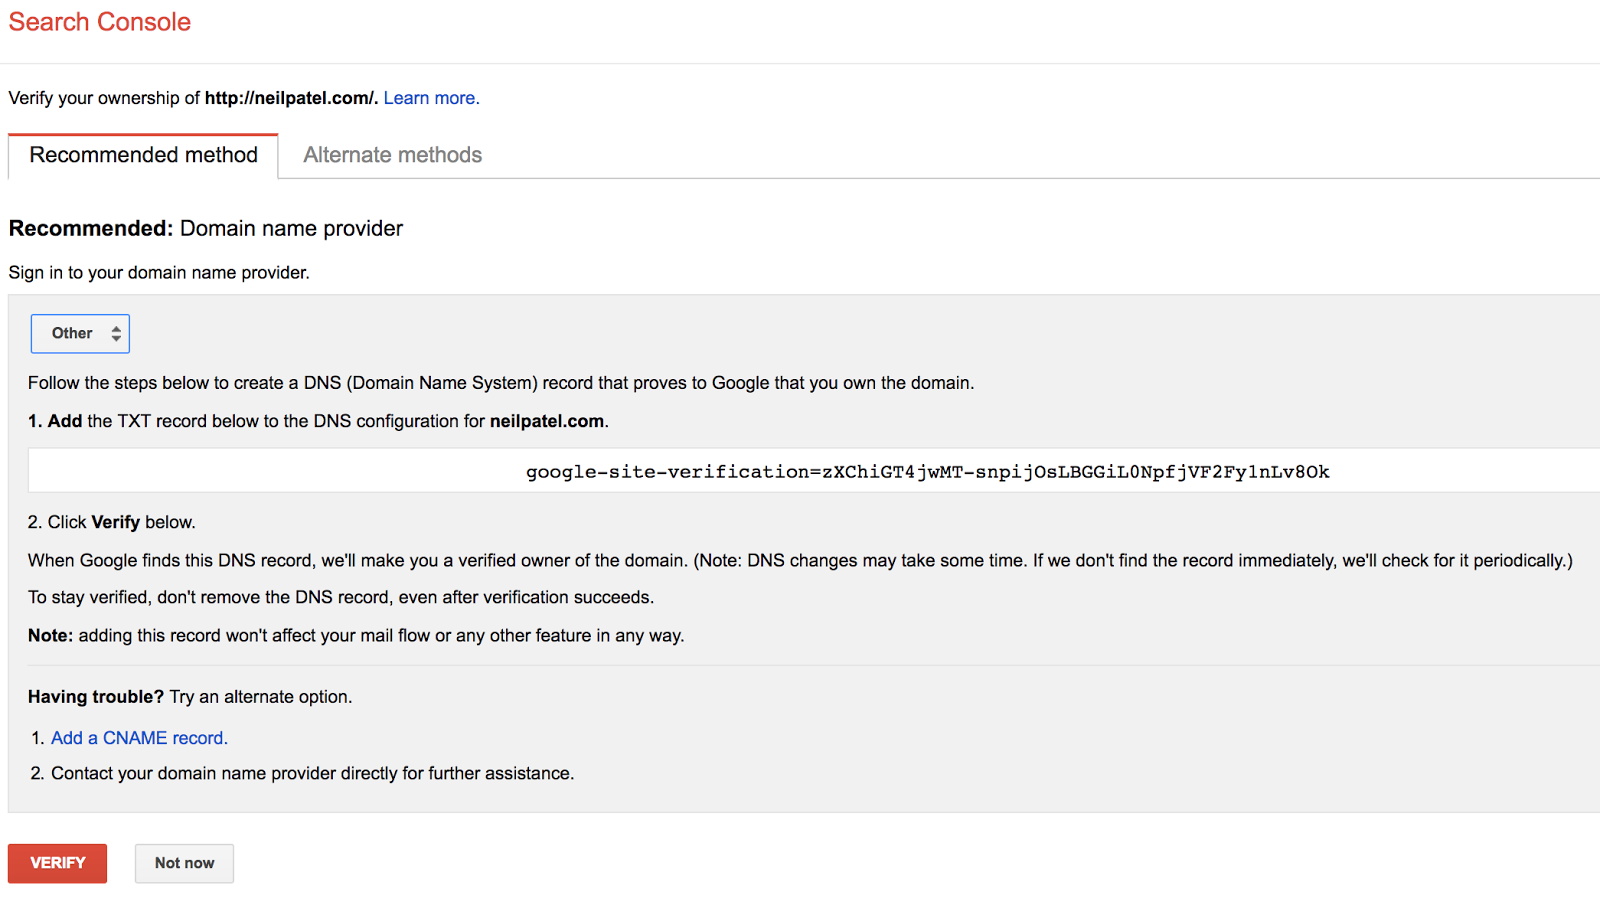Click the Not now button
1600x905 pixels.
point(184,863)
